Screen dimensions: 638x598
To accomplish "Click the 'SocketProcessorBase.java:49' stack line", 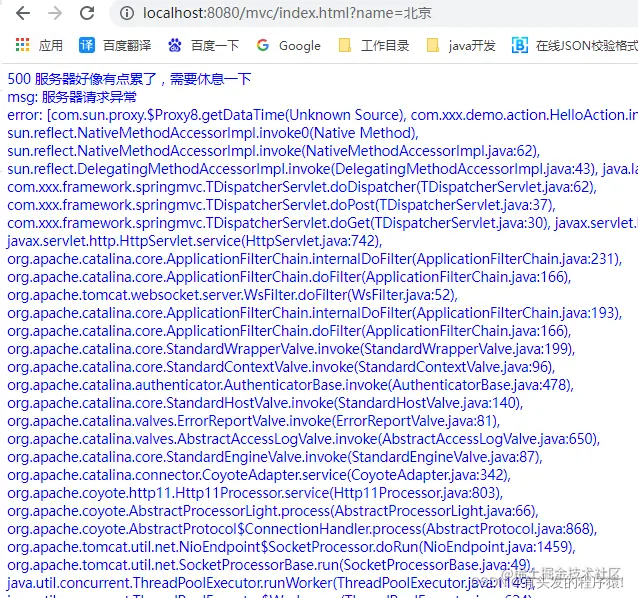I will 270,565.
